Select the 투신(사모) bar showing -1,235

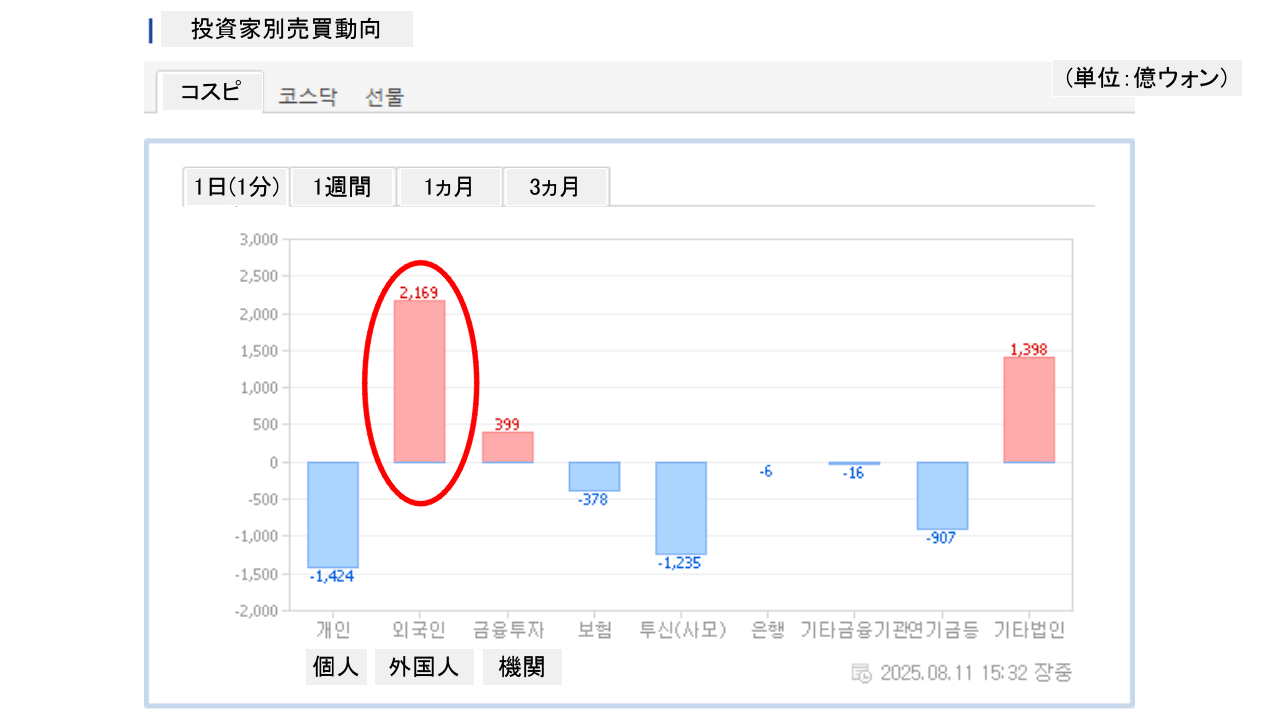(x=681, y=507)
